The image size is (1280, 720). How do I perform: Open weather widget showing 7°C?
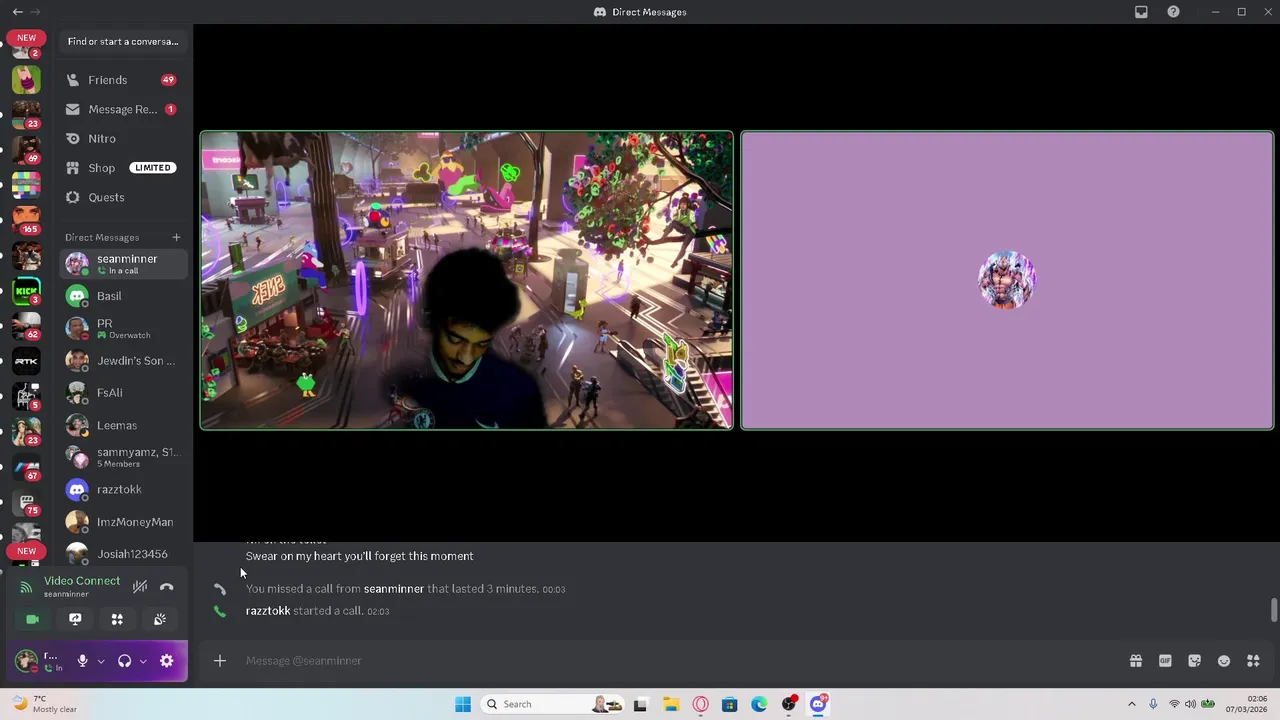(44, 704)
